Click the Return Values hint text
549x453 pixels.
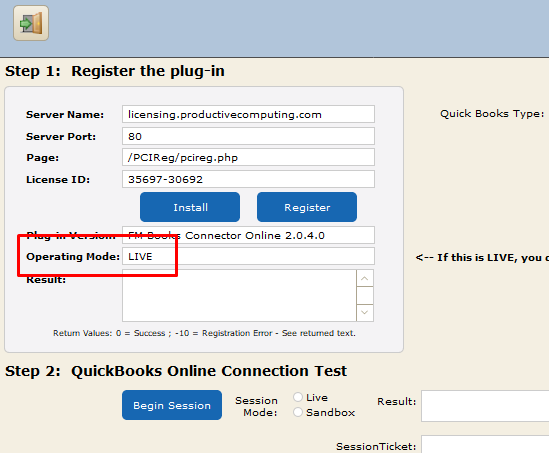coord(204,333)
